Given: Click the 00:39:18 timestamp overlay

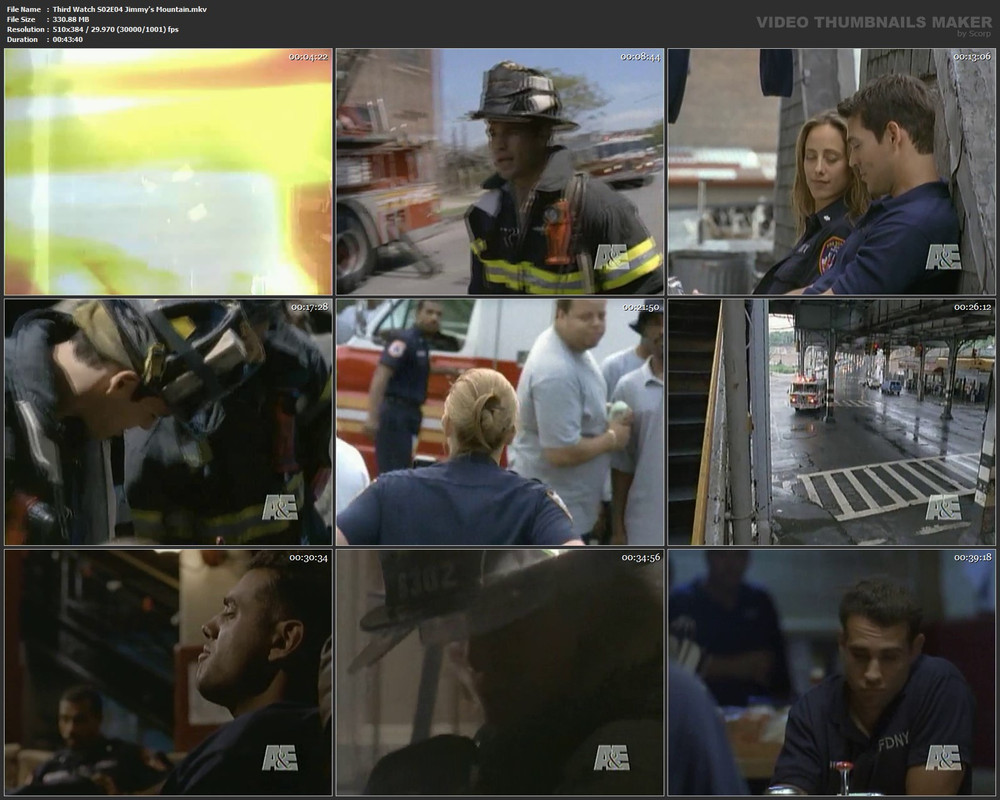Looking at the screenshot, I should tap(973, 558).
